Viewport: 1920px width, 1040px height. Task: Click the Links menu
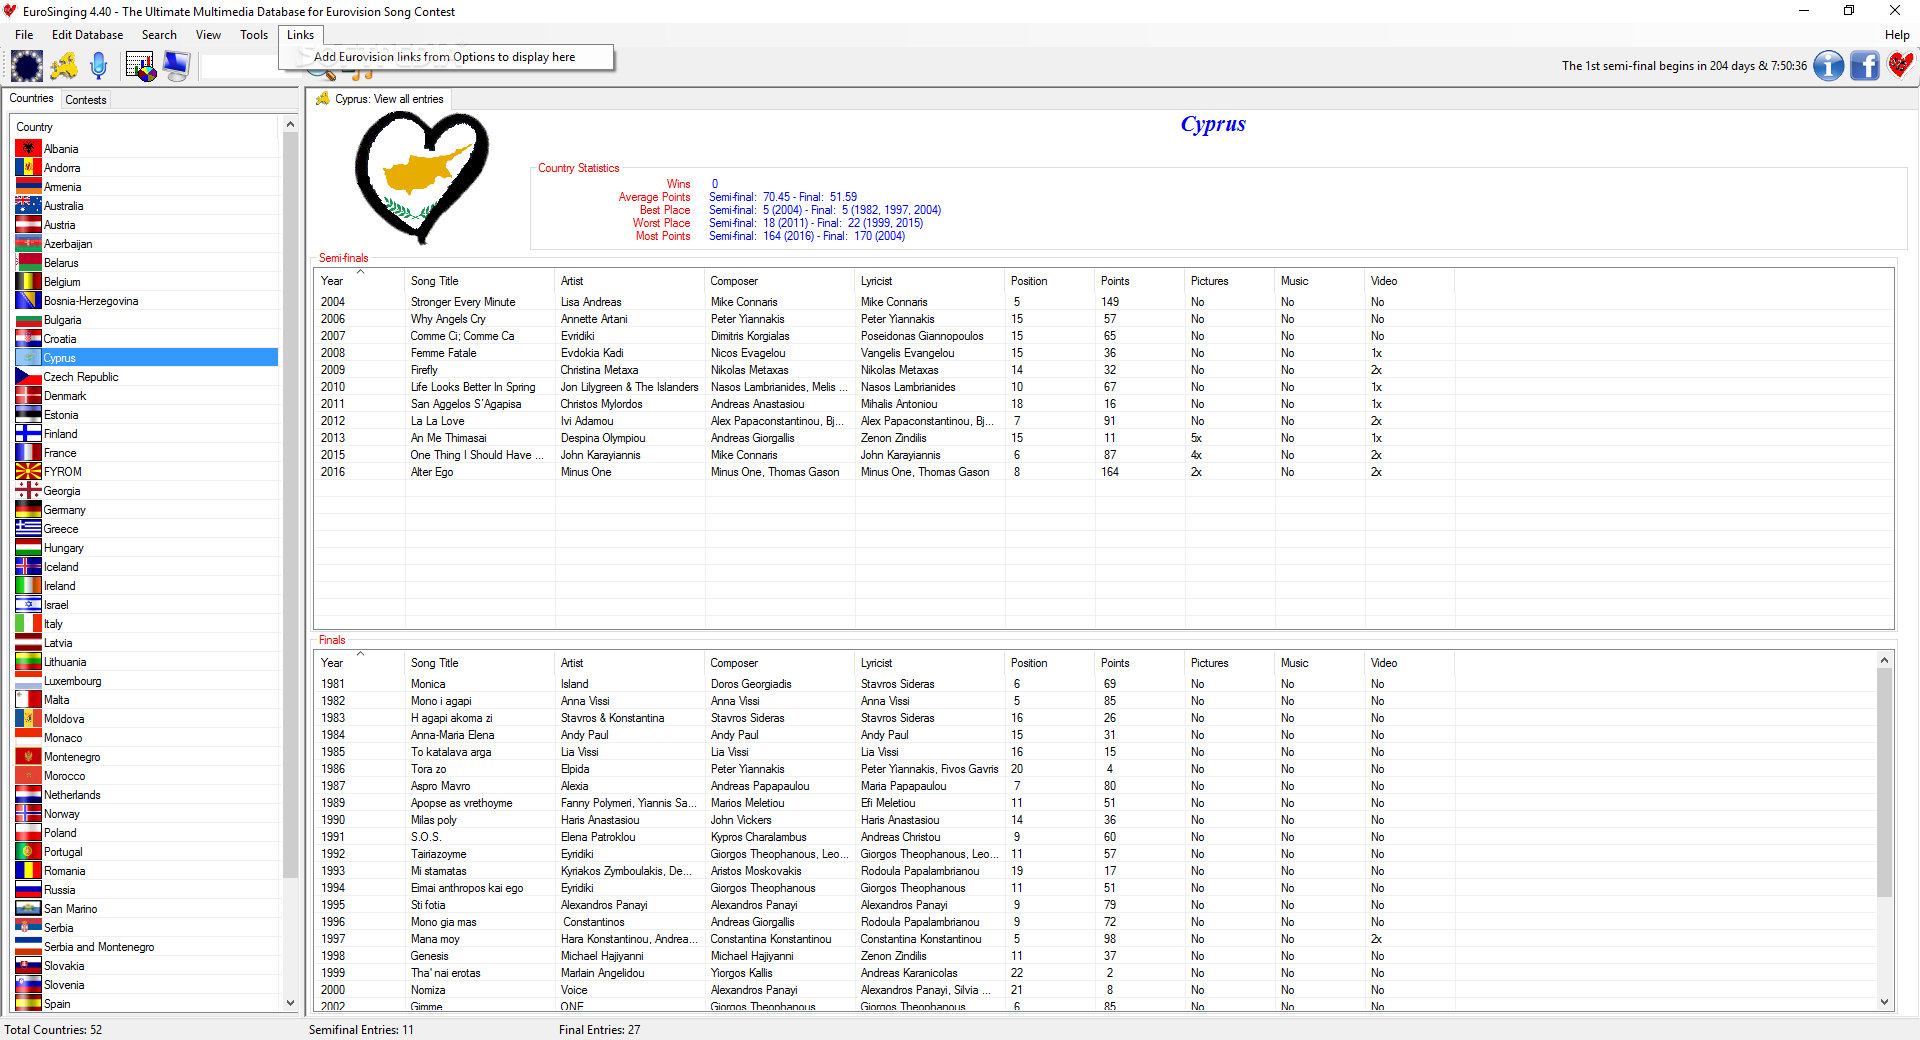[300, 35]
